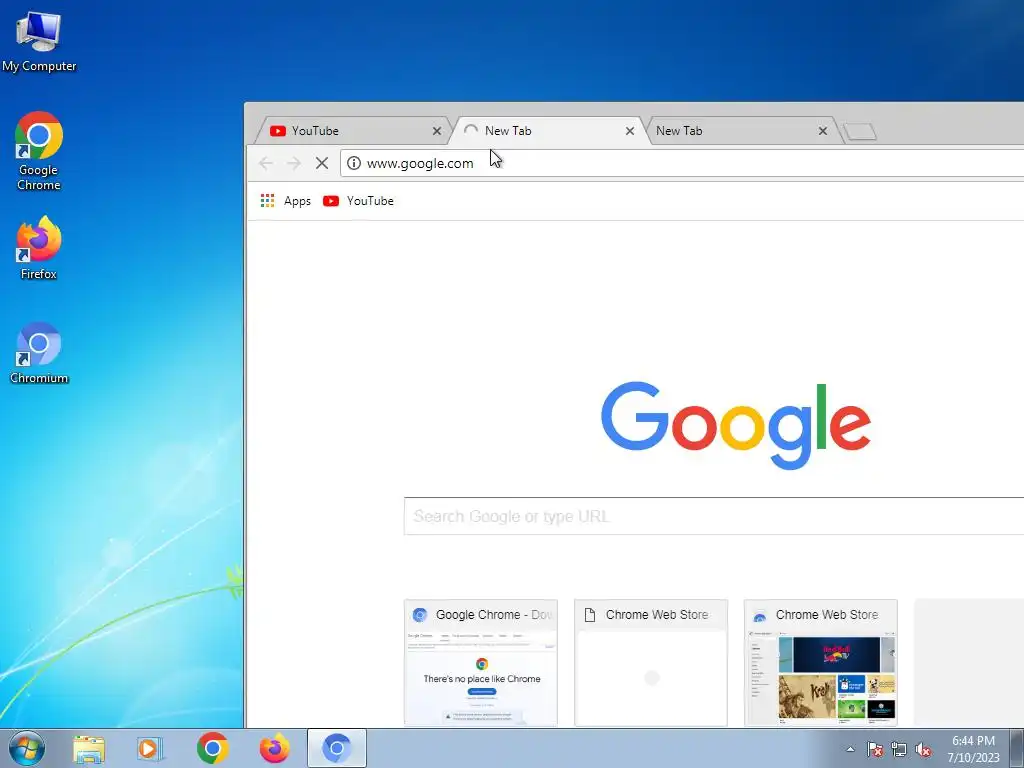Open a new tab with the new-tab button
Image resolution: width=1024 pixels, height=768 pixels.
859,132
